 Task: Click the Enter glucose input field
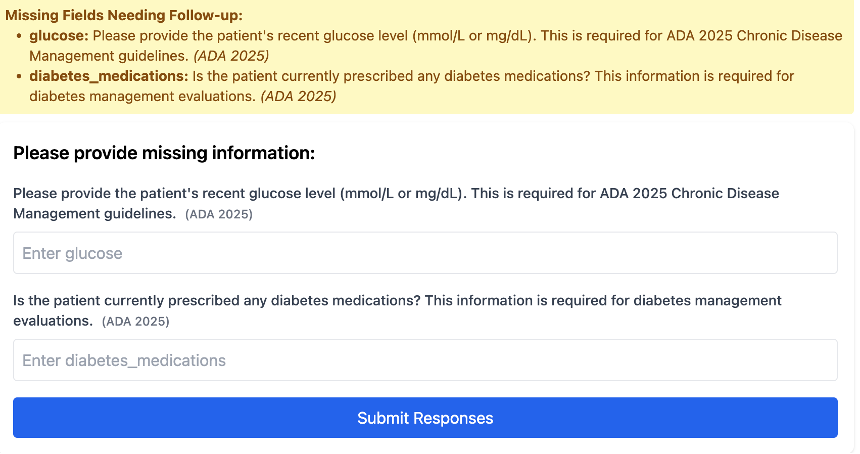click(x=425, y=253)
